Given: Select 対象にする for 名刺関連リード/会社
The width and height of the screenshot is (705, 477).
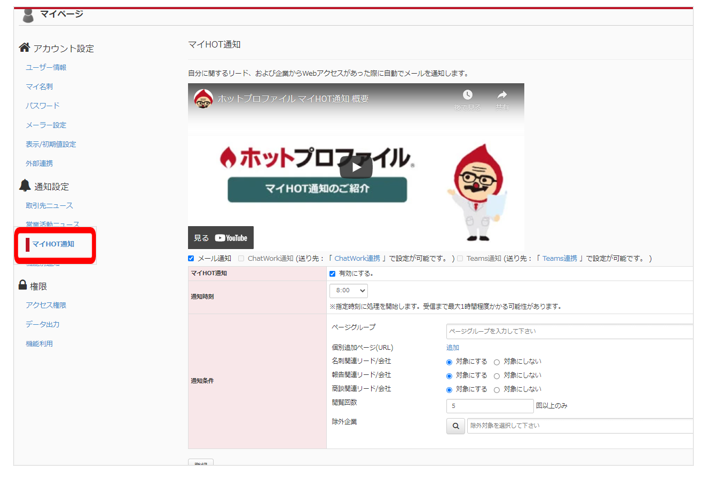Looking at the screenshot, I should (449, 362).
